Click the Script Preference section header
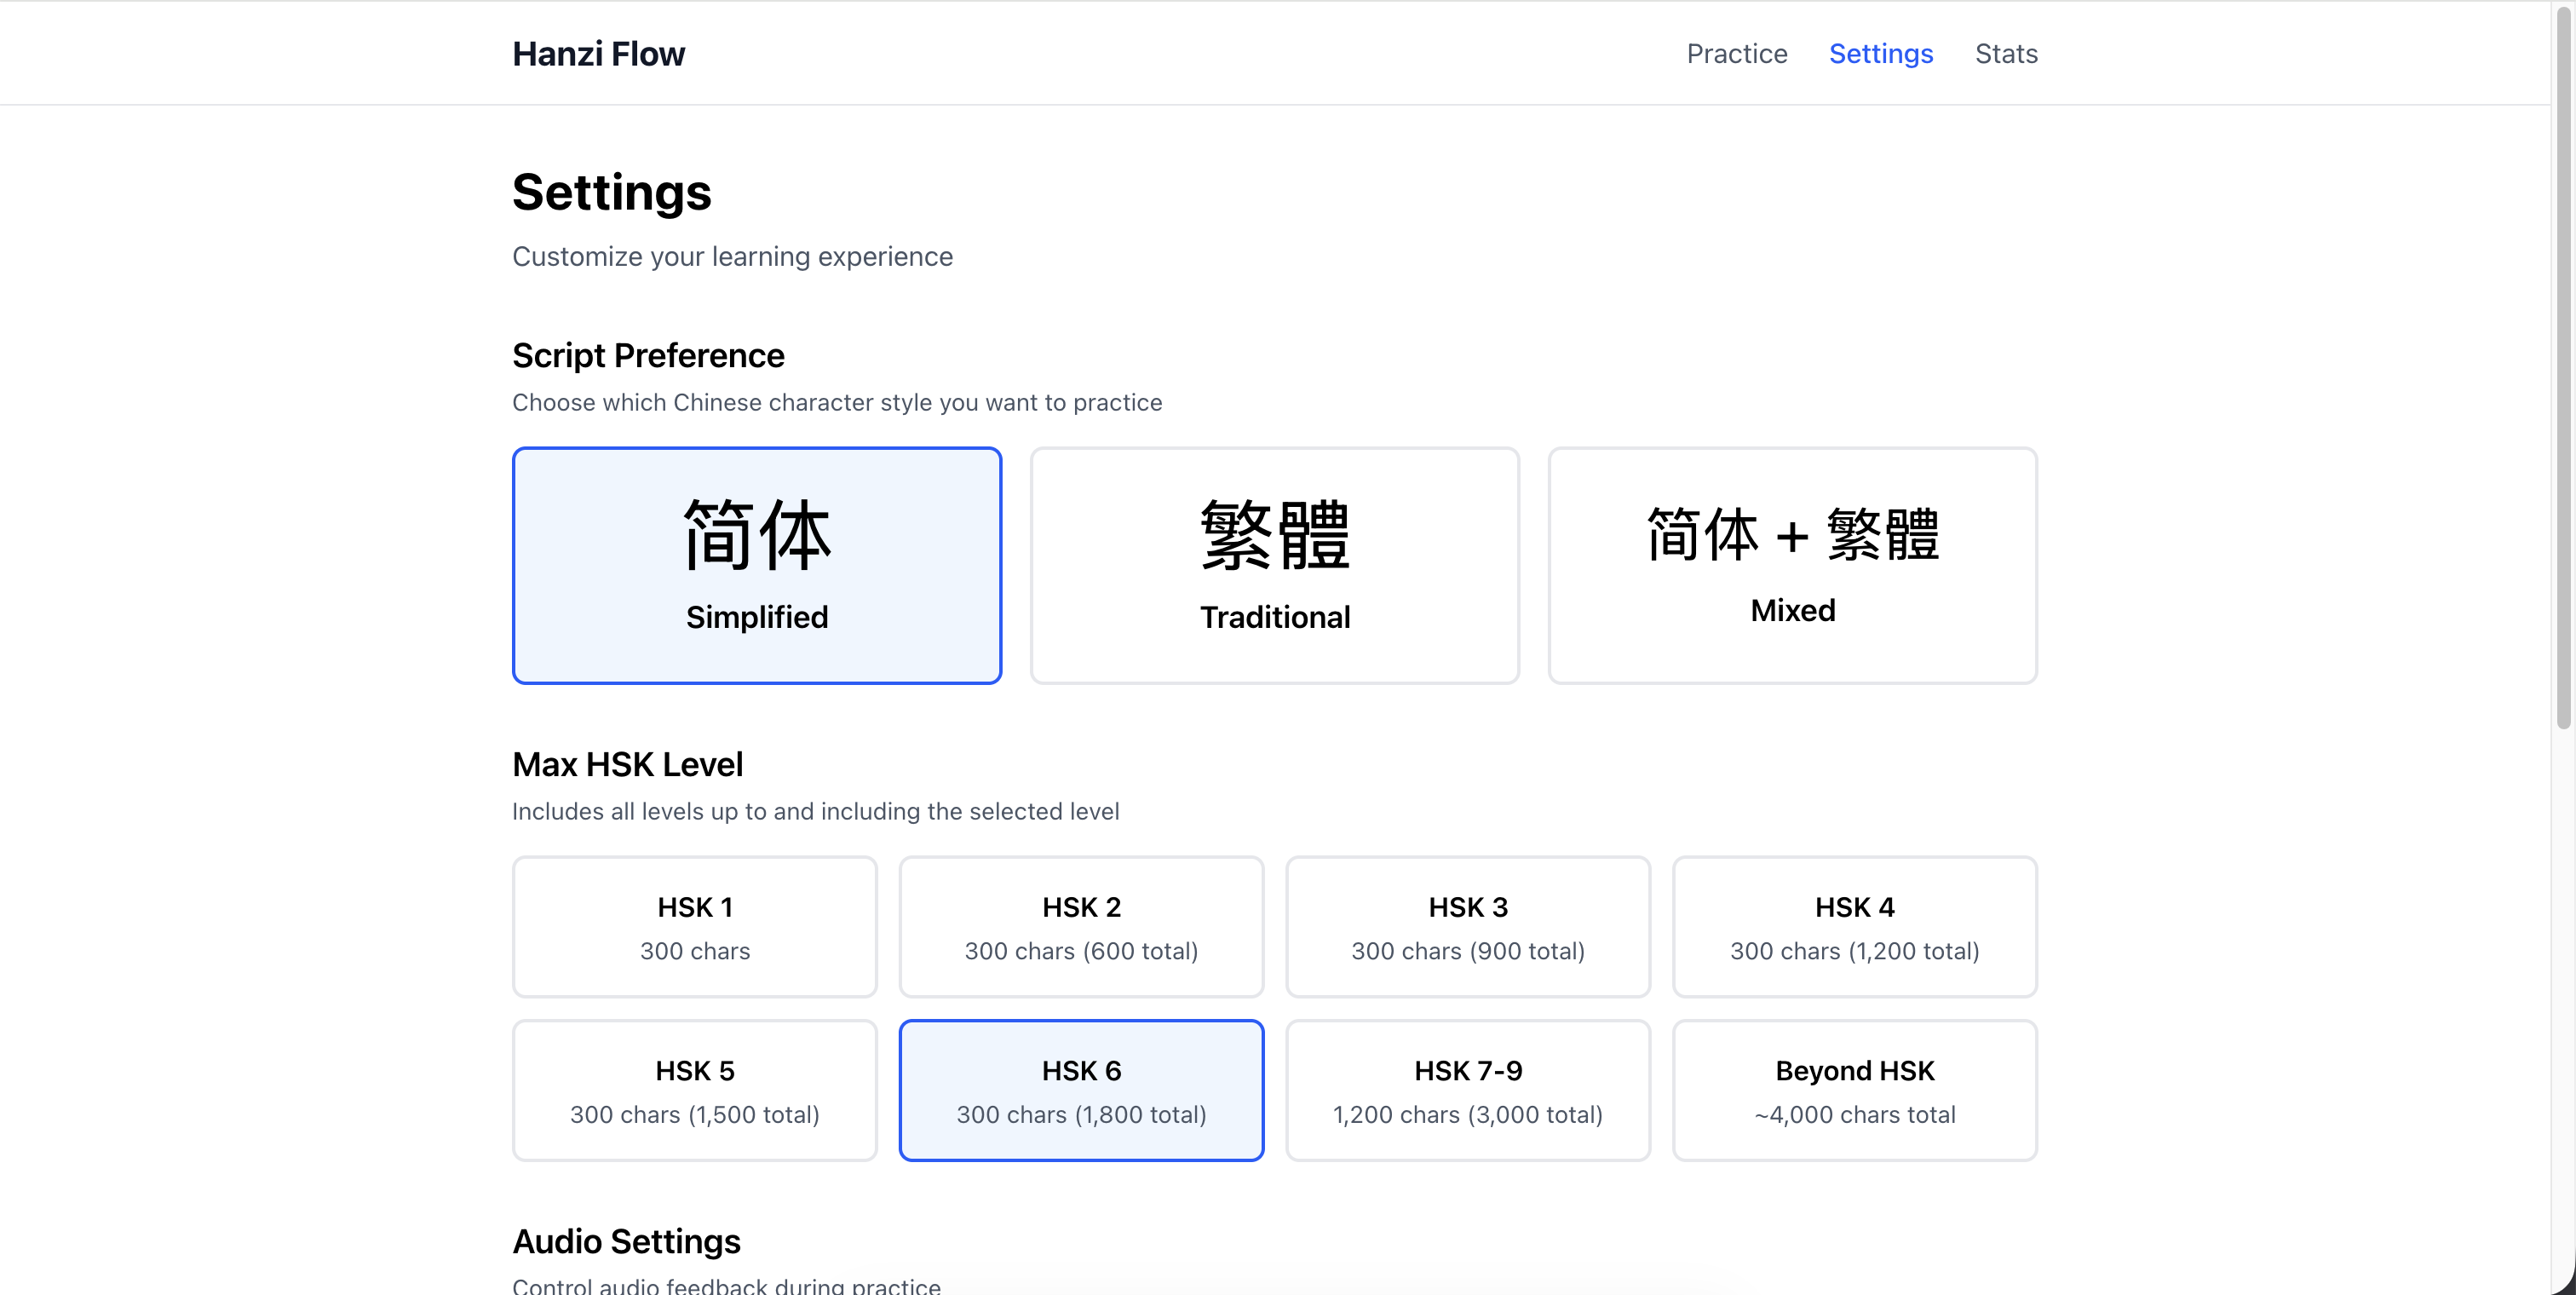 pyautogui.click(x=648, y=355)
